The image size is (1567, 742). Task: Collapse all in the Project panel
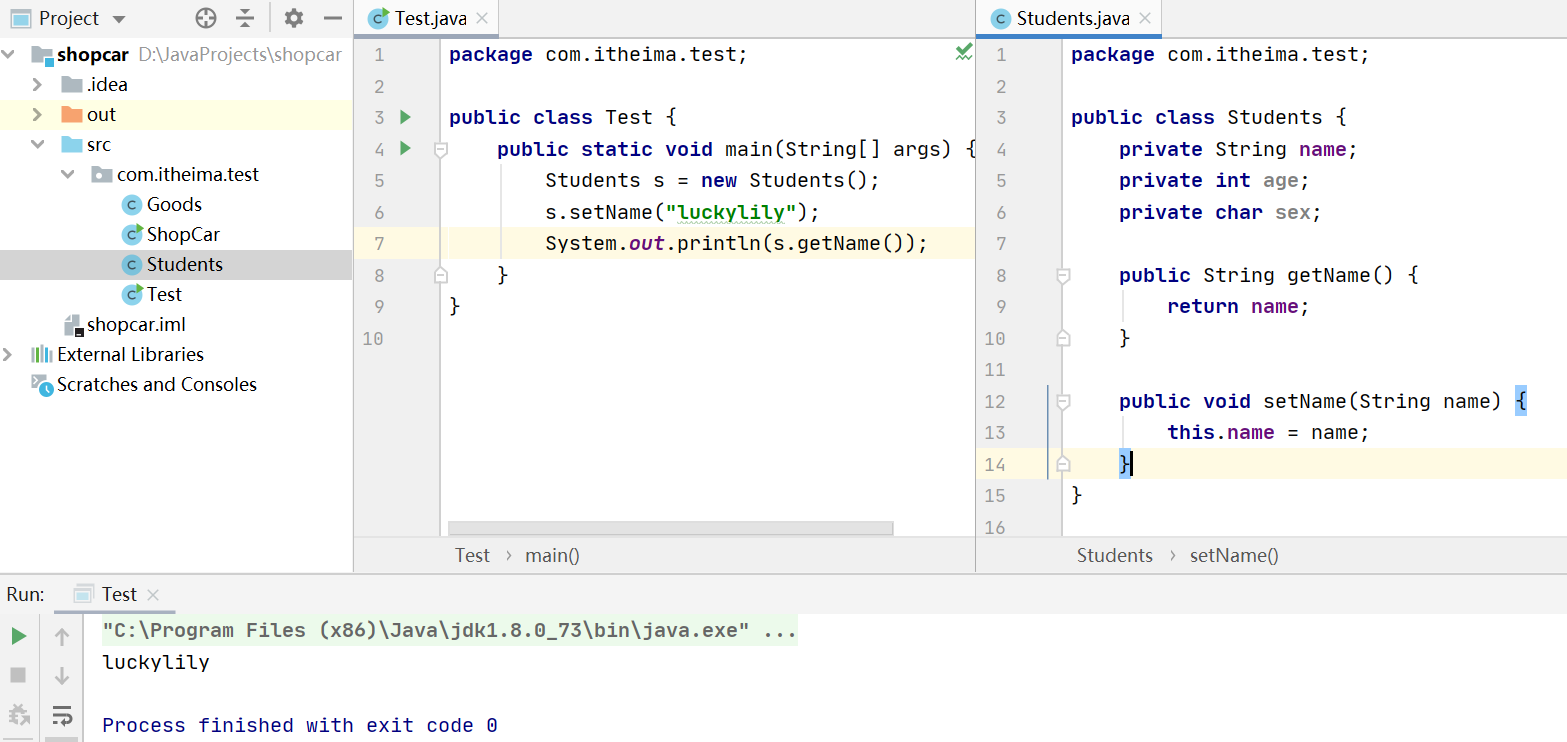tap(245, 18)
